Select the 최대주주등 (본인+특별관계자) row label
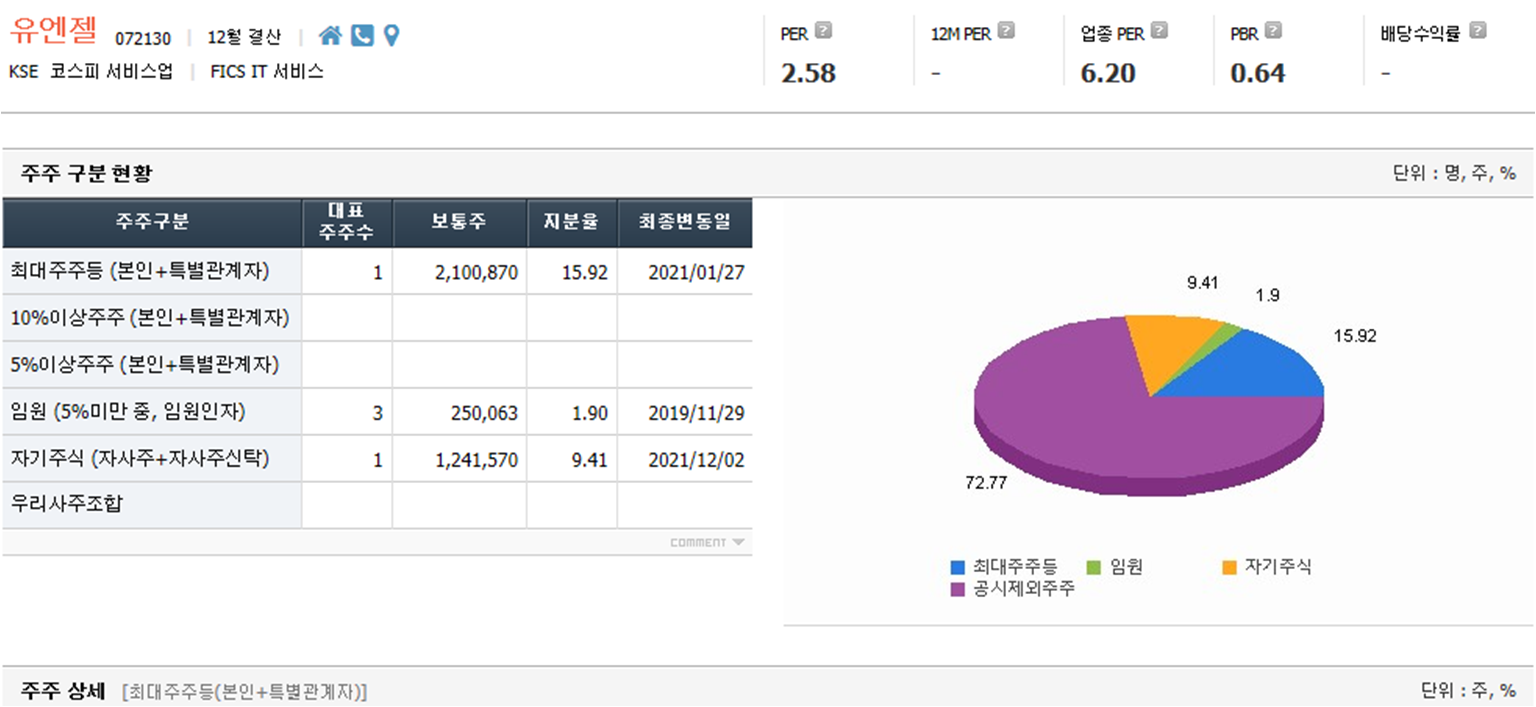The width and height of the screenshot is (1536, 707). click(139, 271)
